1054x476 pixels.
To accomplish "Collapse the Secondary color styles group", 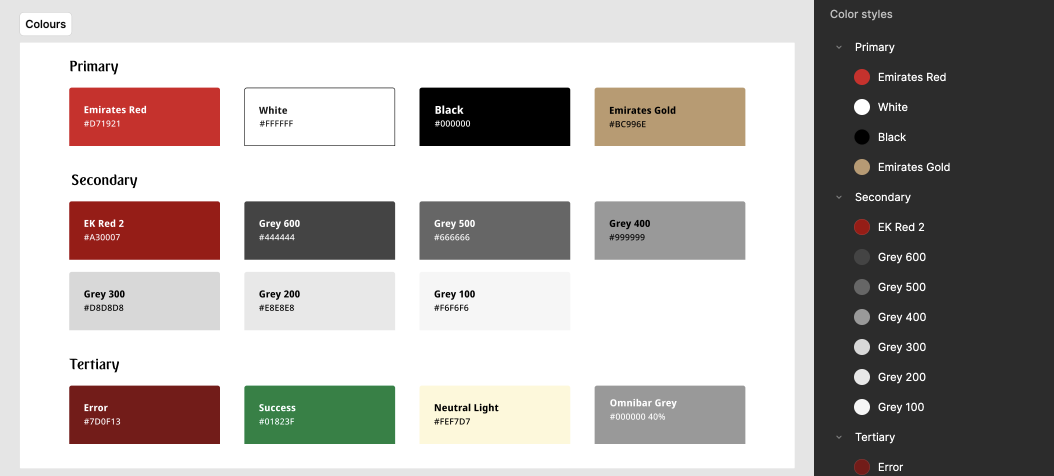I will (839, 197).
